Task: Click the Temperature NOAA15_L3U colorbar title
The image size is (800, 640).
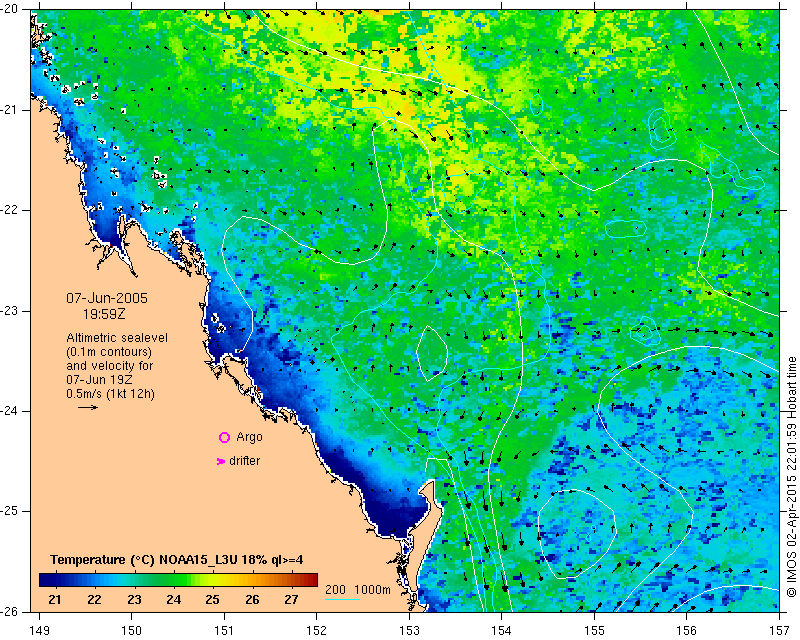Action: point(177,560)
